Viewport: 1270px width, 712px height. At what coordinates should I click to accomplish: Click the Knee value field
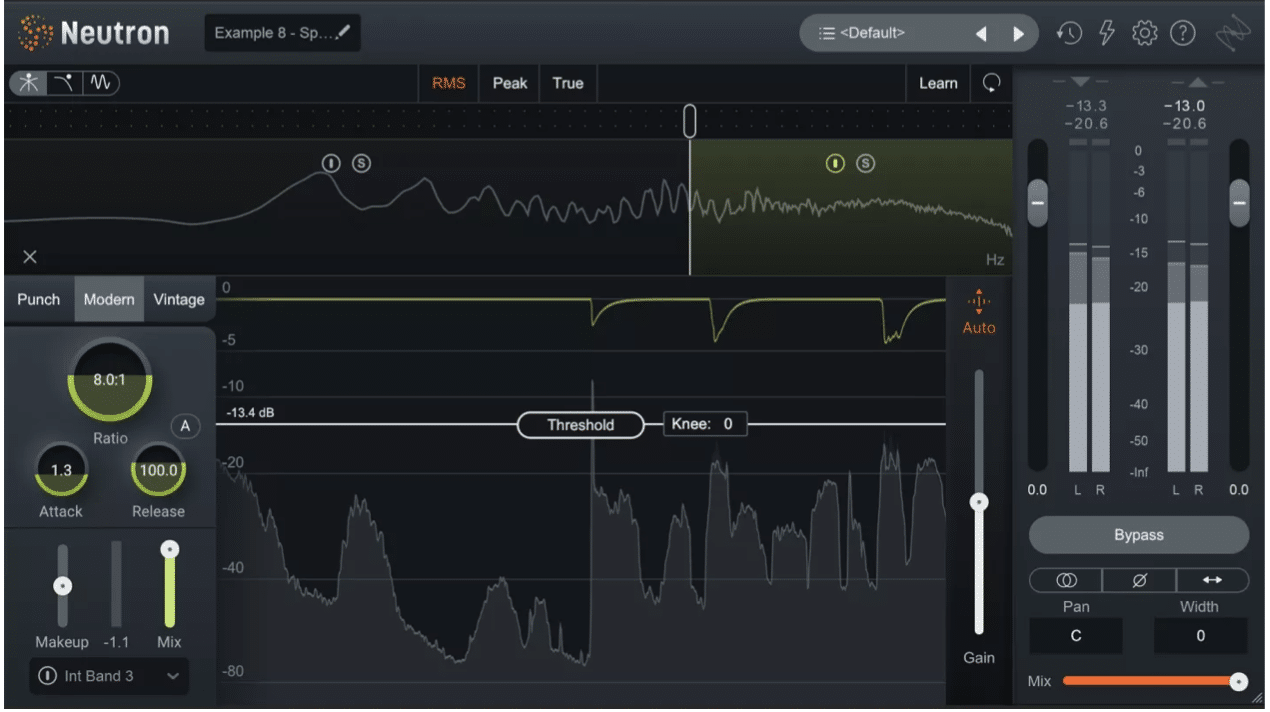705,424
